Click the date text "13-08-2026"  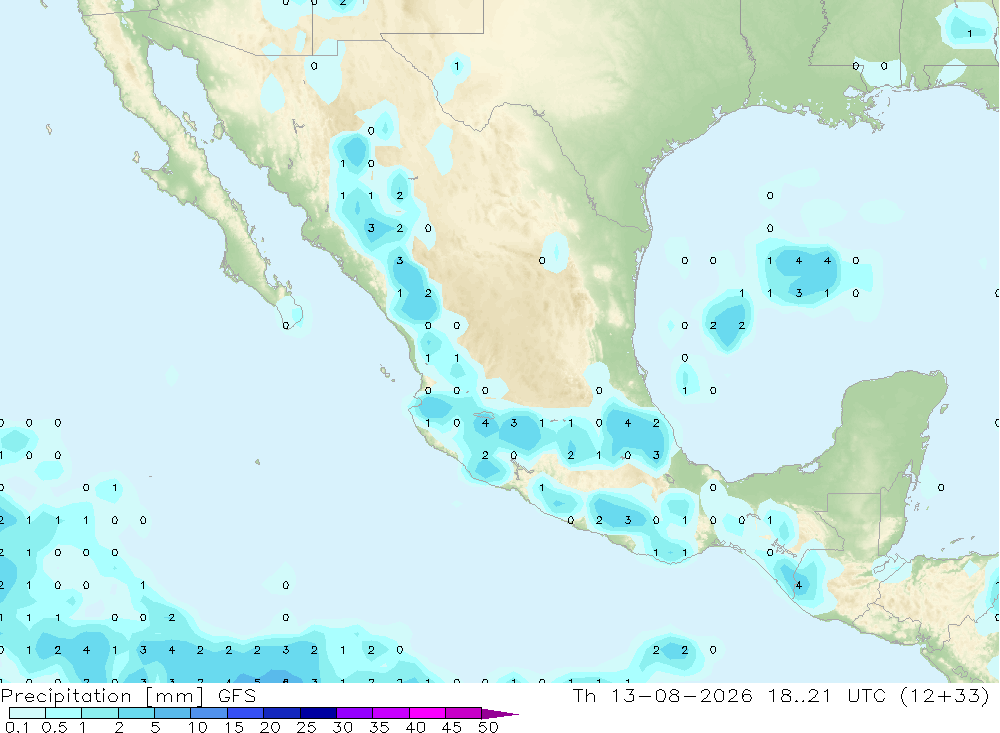[x=682, y=695]
